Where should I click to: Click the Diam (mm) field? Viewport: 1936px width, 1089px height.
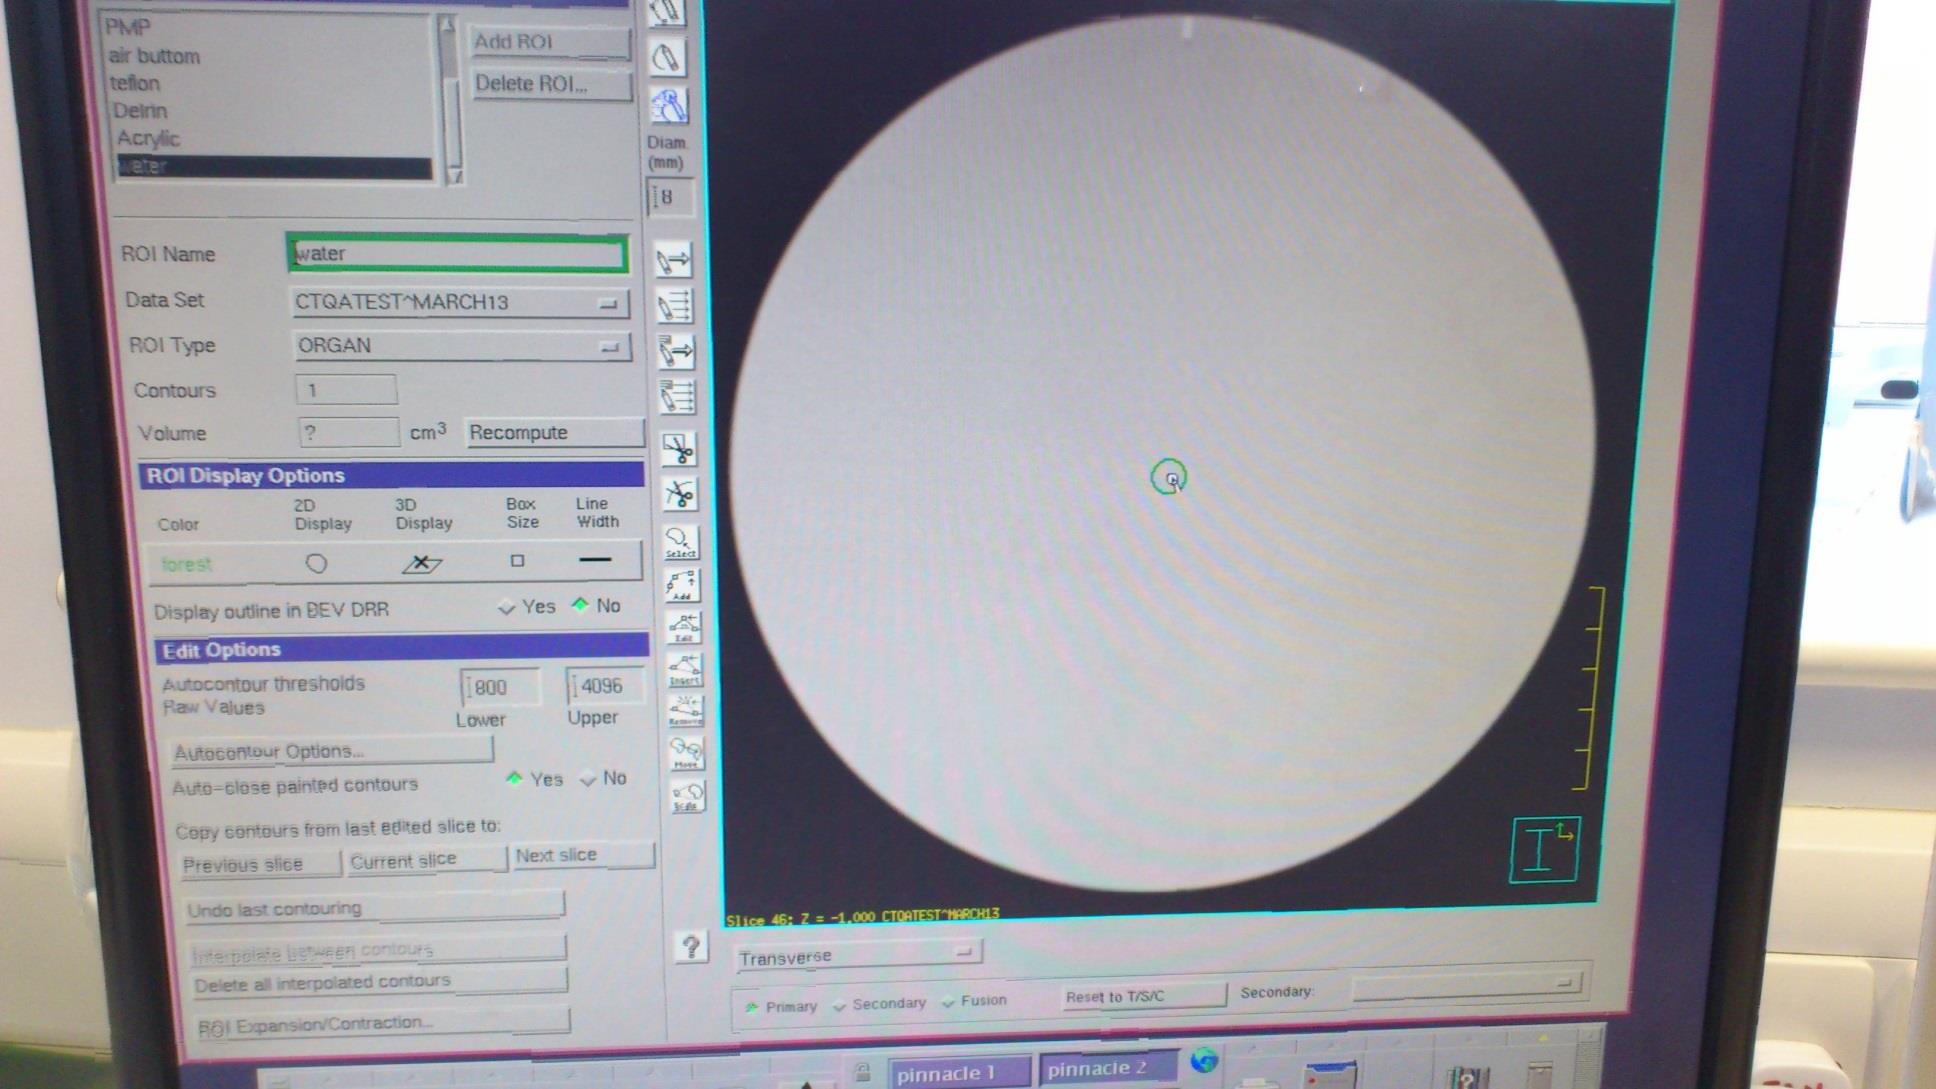coord(669,197)
